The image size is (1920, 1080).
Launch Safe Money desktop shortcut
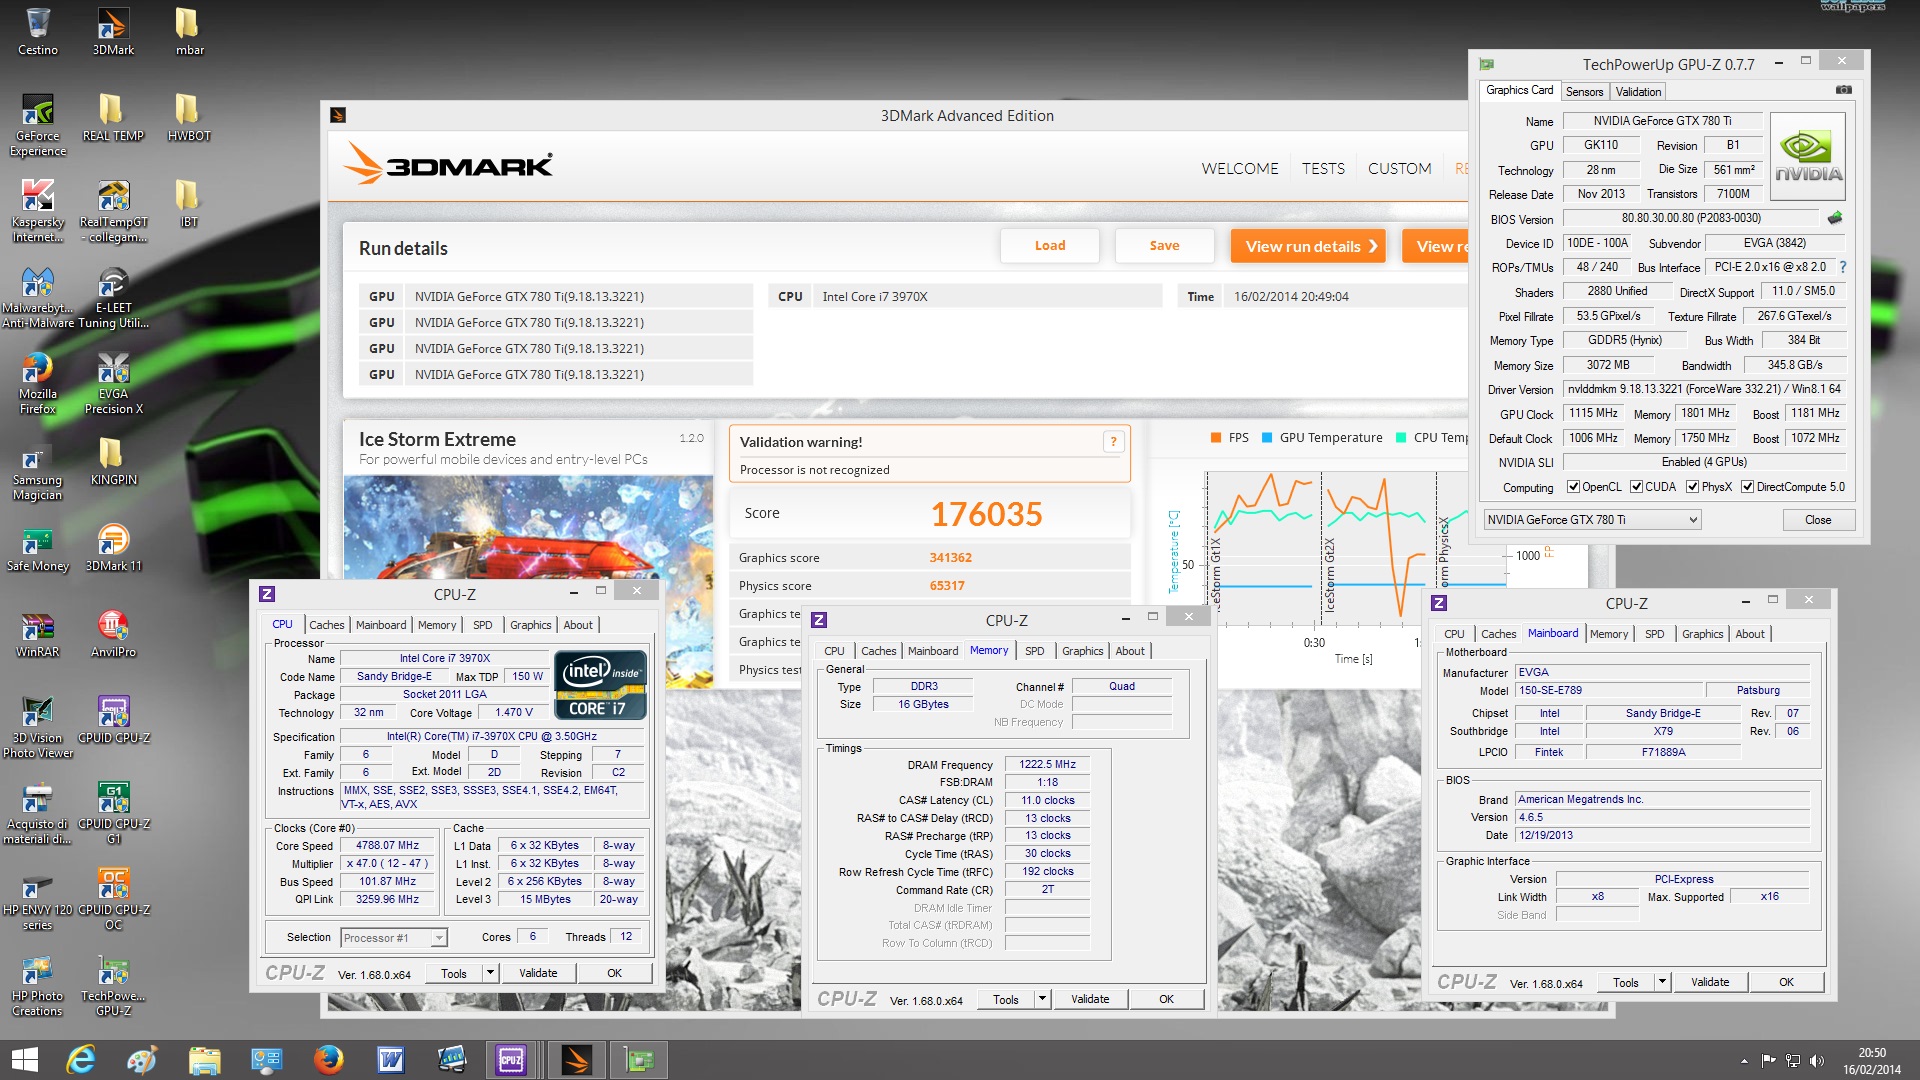tap(38, 548)
